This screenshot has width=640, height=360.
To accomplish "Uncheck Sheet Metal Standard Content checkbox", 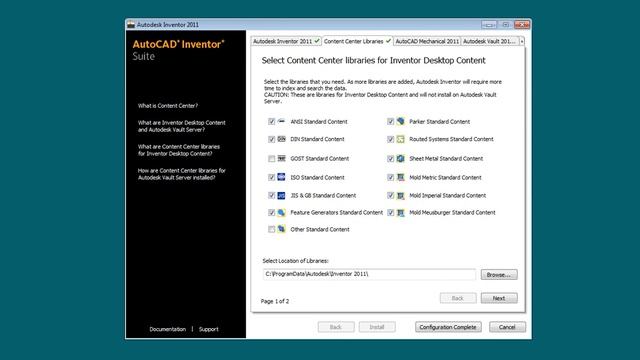I will pos(391,159).
